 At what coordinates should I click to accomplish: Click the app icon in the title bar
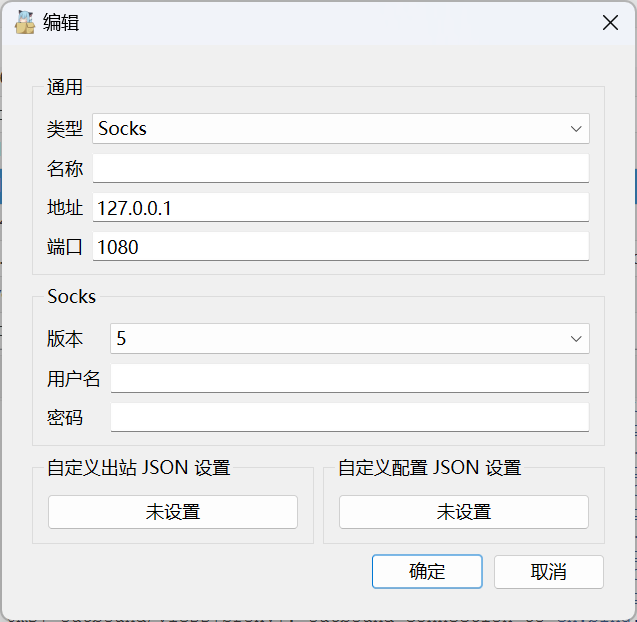(25, 22)
